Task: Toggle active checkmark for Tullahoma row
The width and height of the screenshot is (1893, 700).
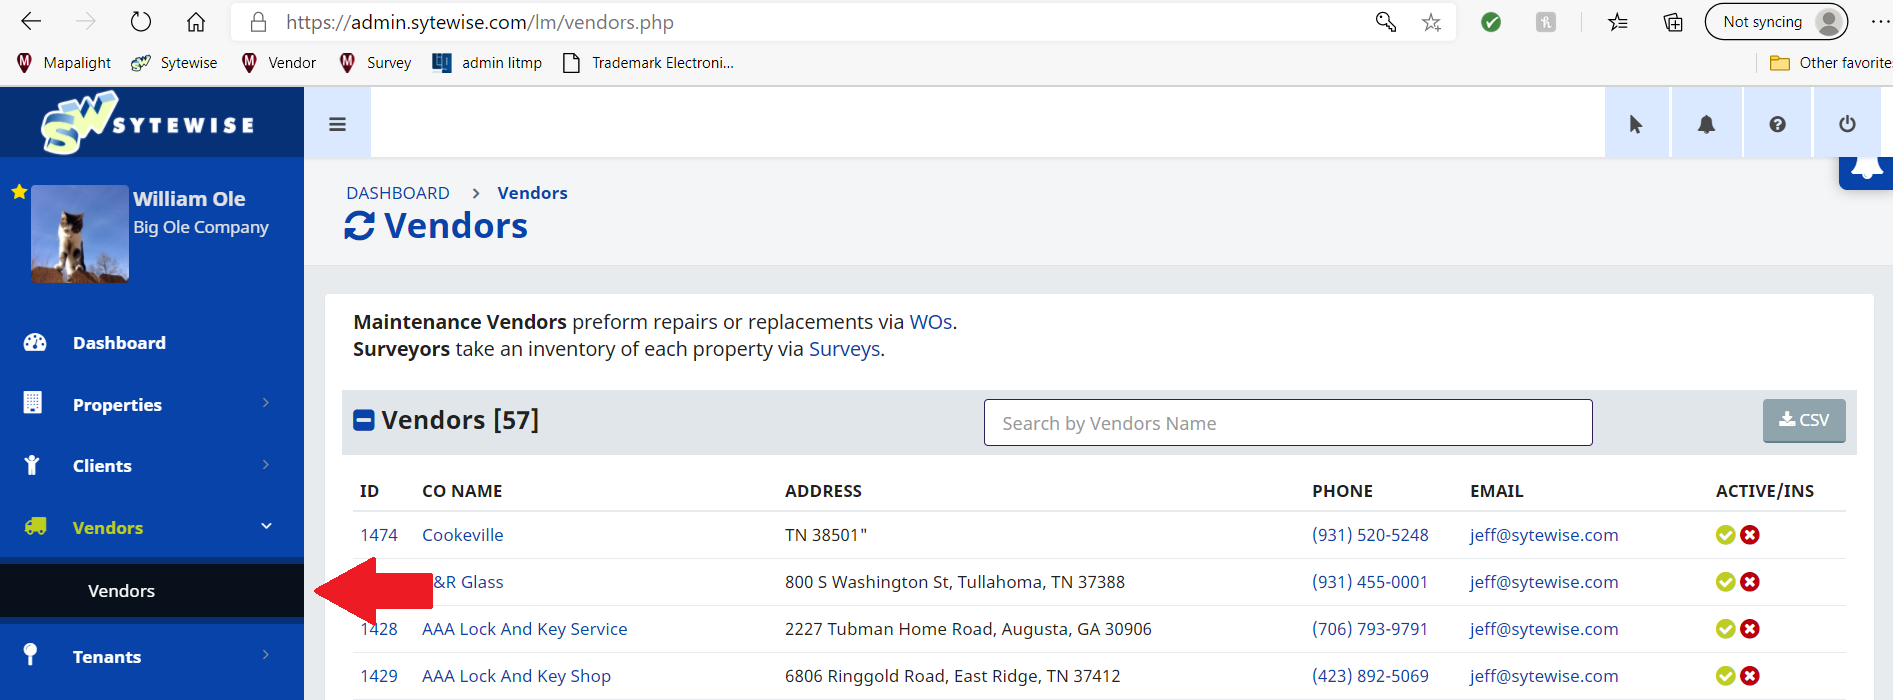Action: tap(1725, 582)
